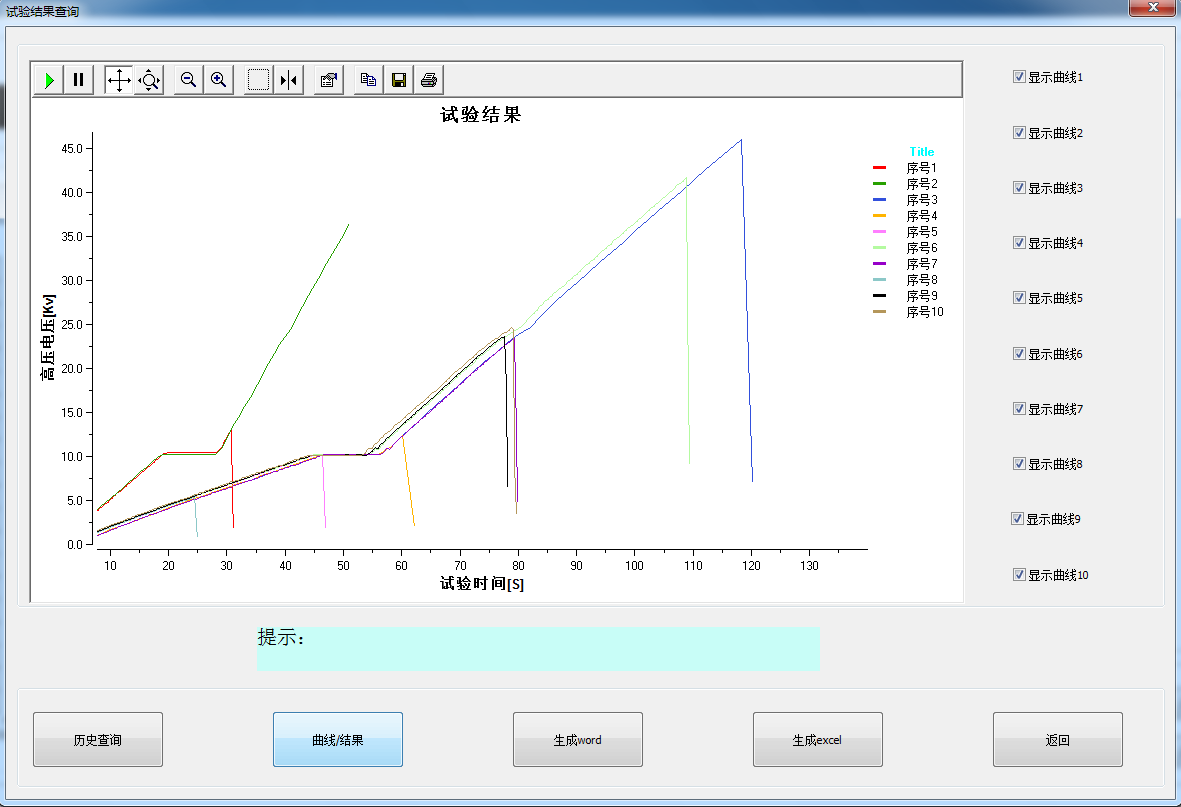The width and height of the screenshot is (1181, 807).
Task: Zoom out using the minus magnifier icon
Action: (x=189, y=80)
